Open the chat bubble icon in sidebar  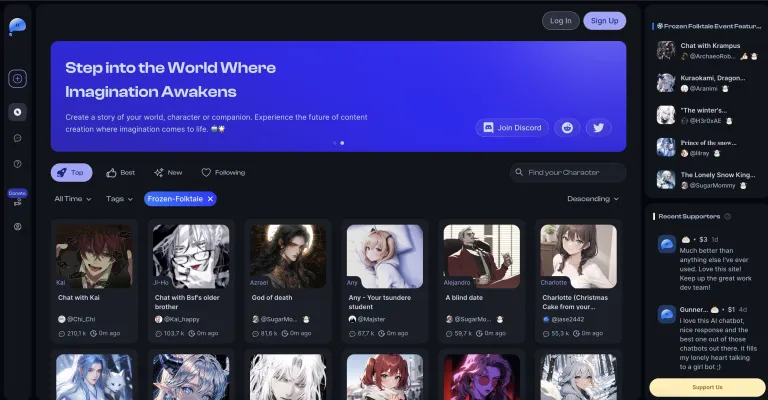pos(17,138)
